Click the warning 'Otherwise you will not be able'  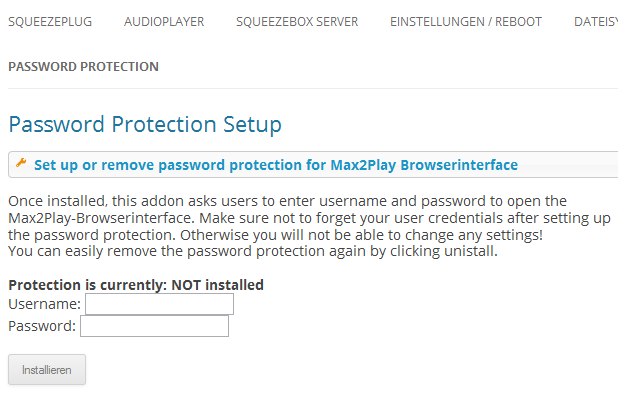pyautogui.click(x=361, y=235)
